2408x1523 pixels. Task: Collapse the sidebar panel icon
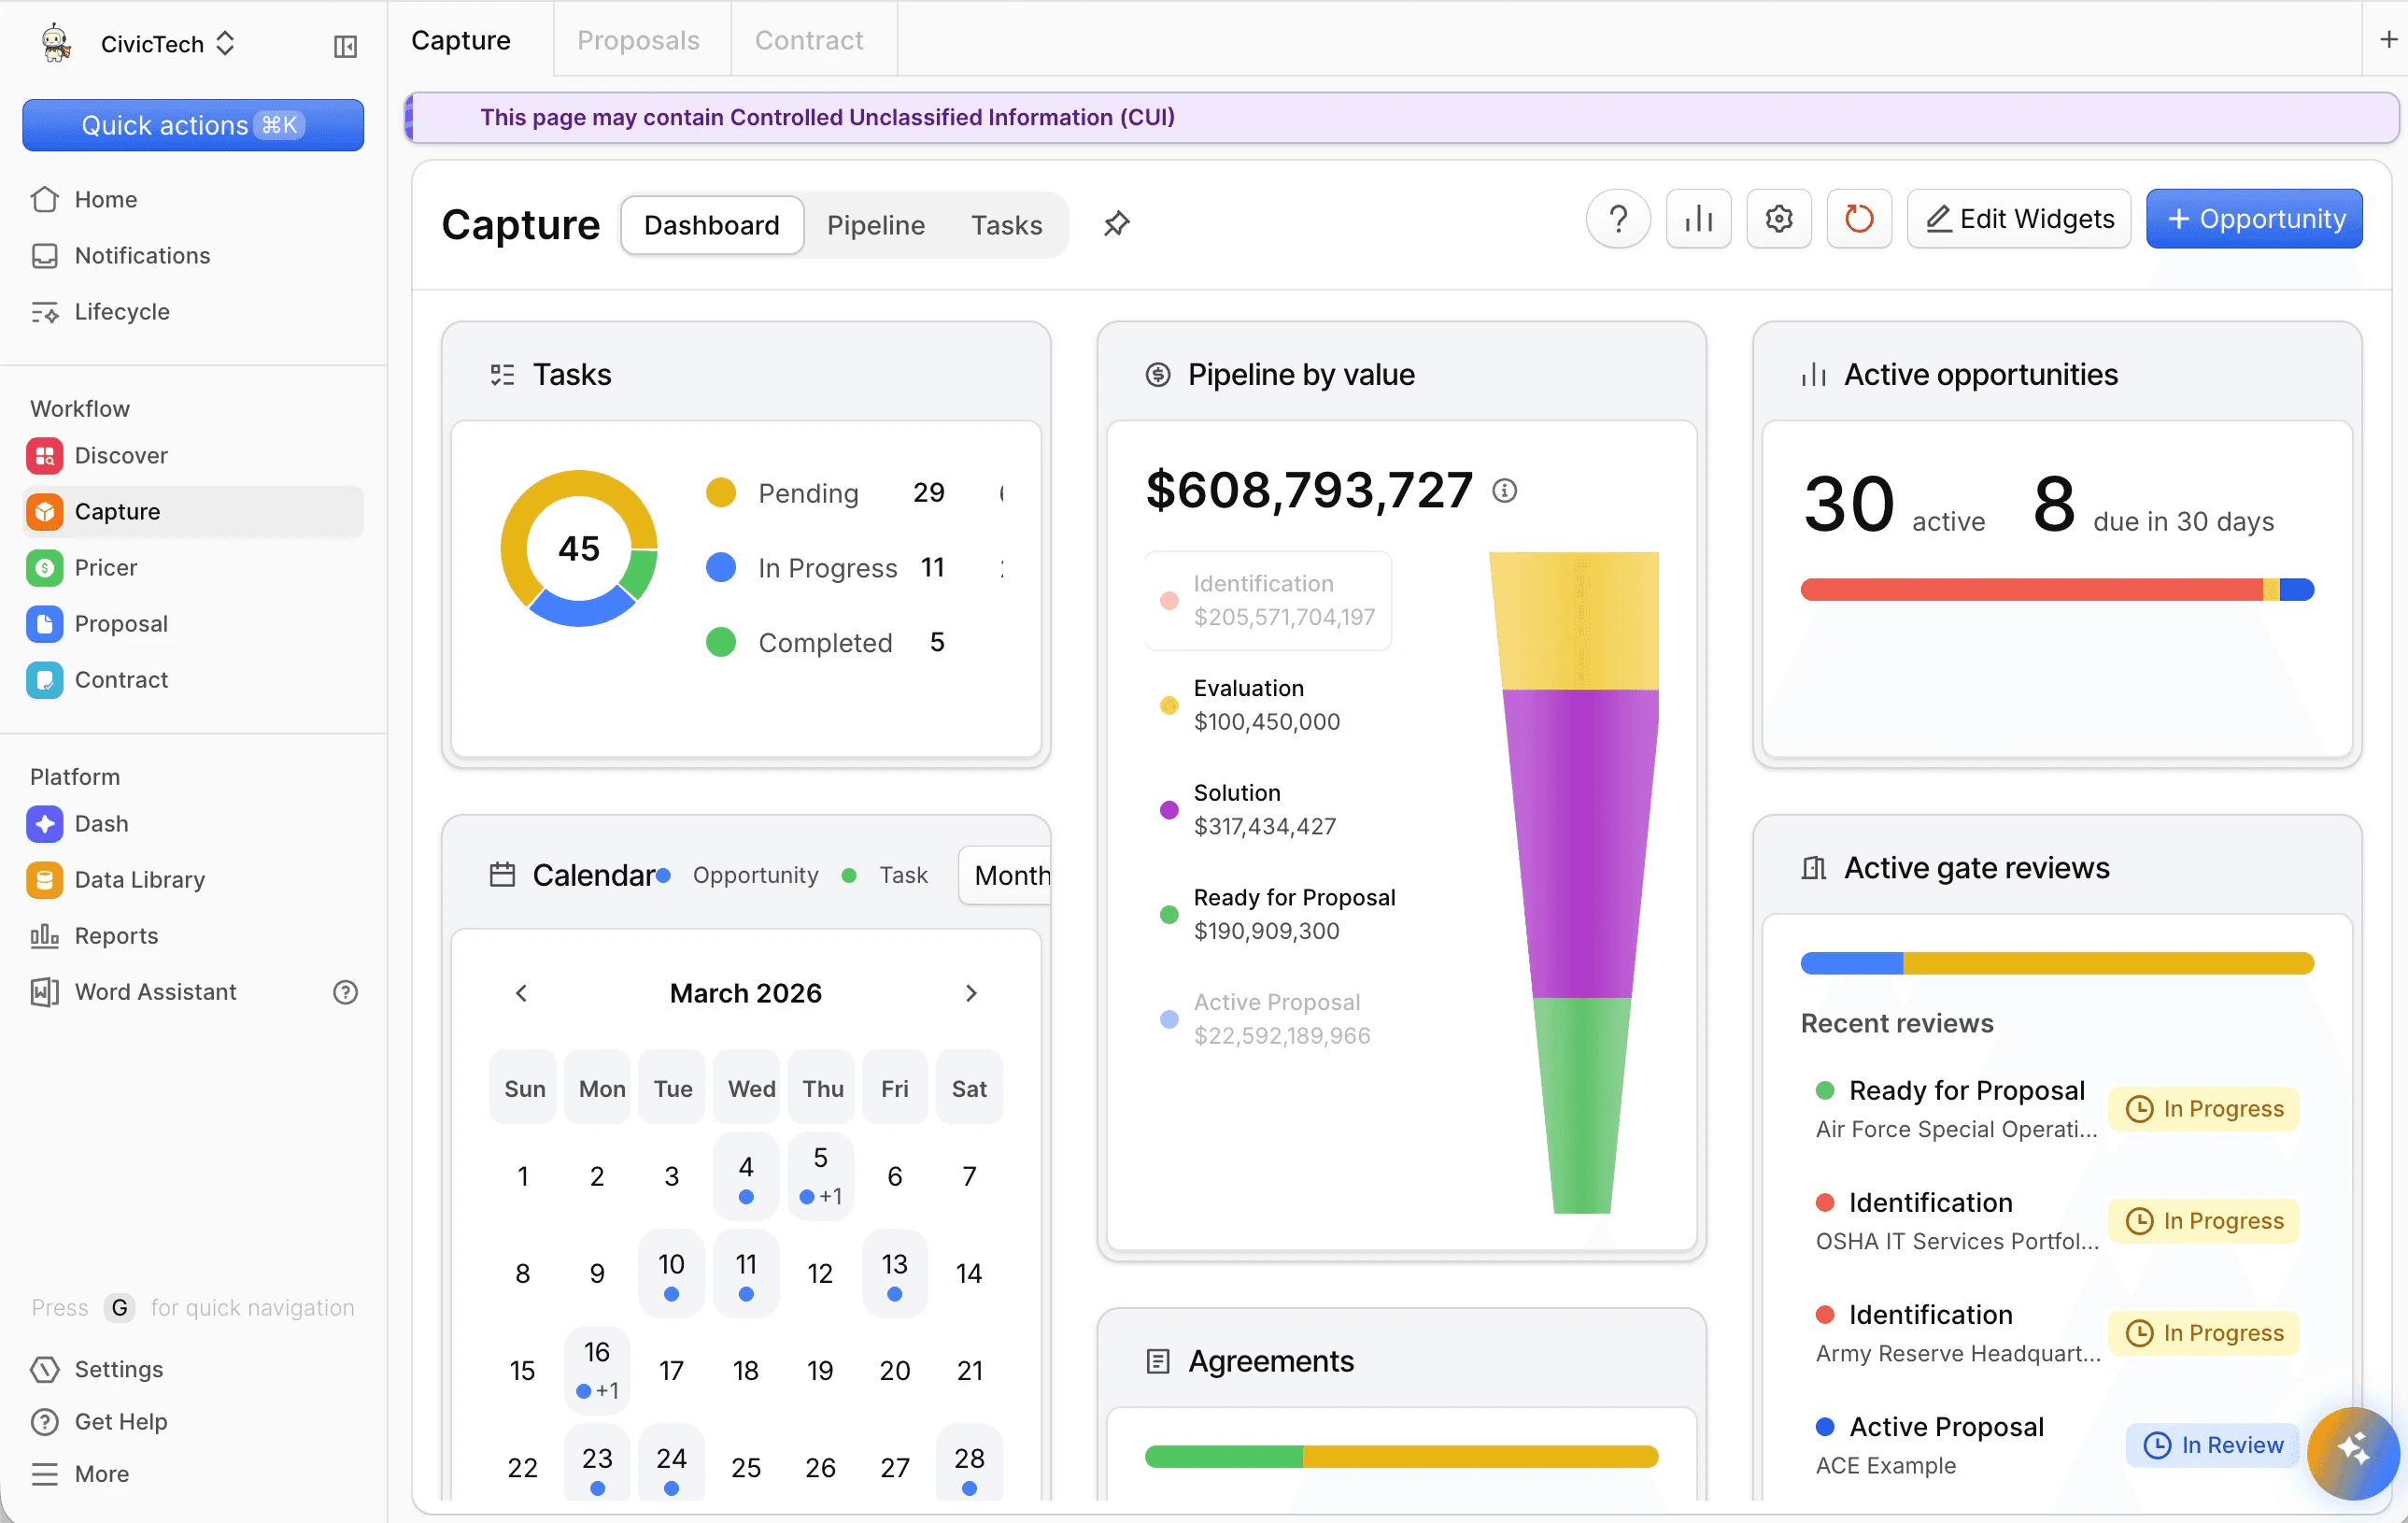pyautogui.click(x=345, y=46)
